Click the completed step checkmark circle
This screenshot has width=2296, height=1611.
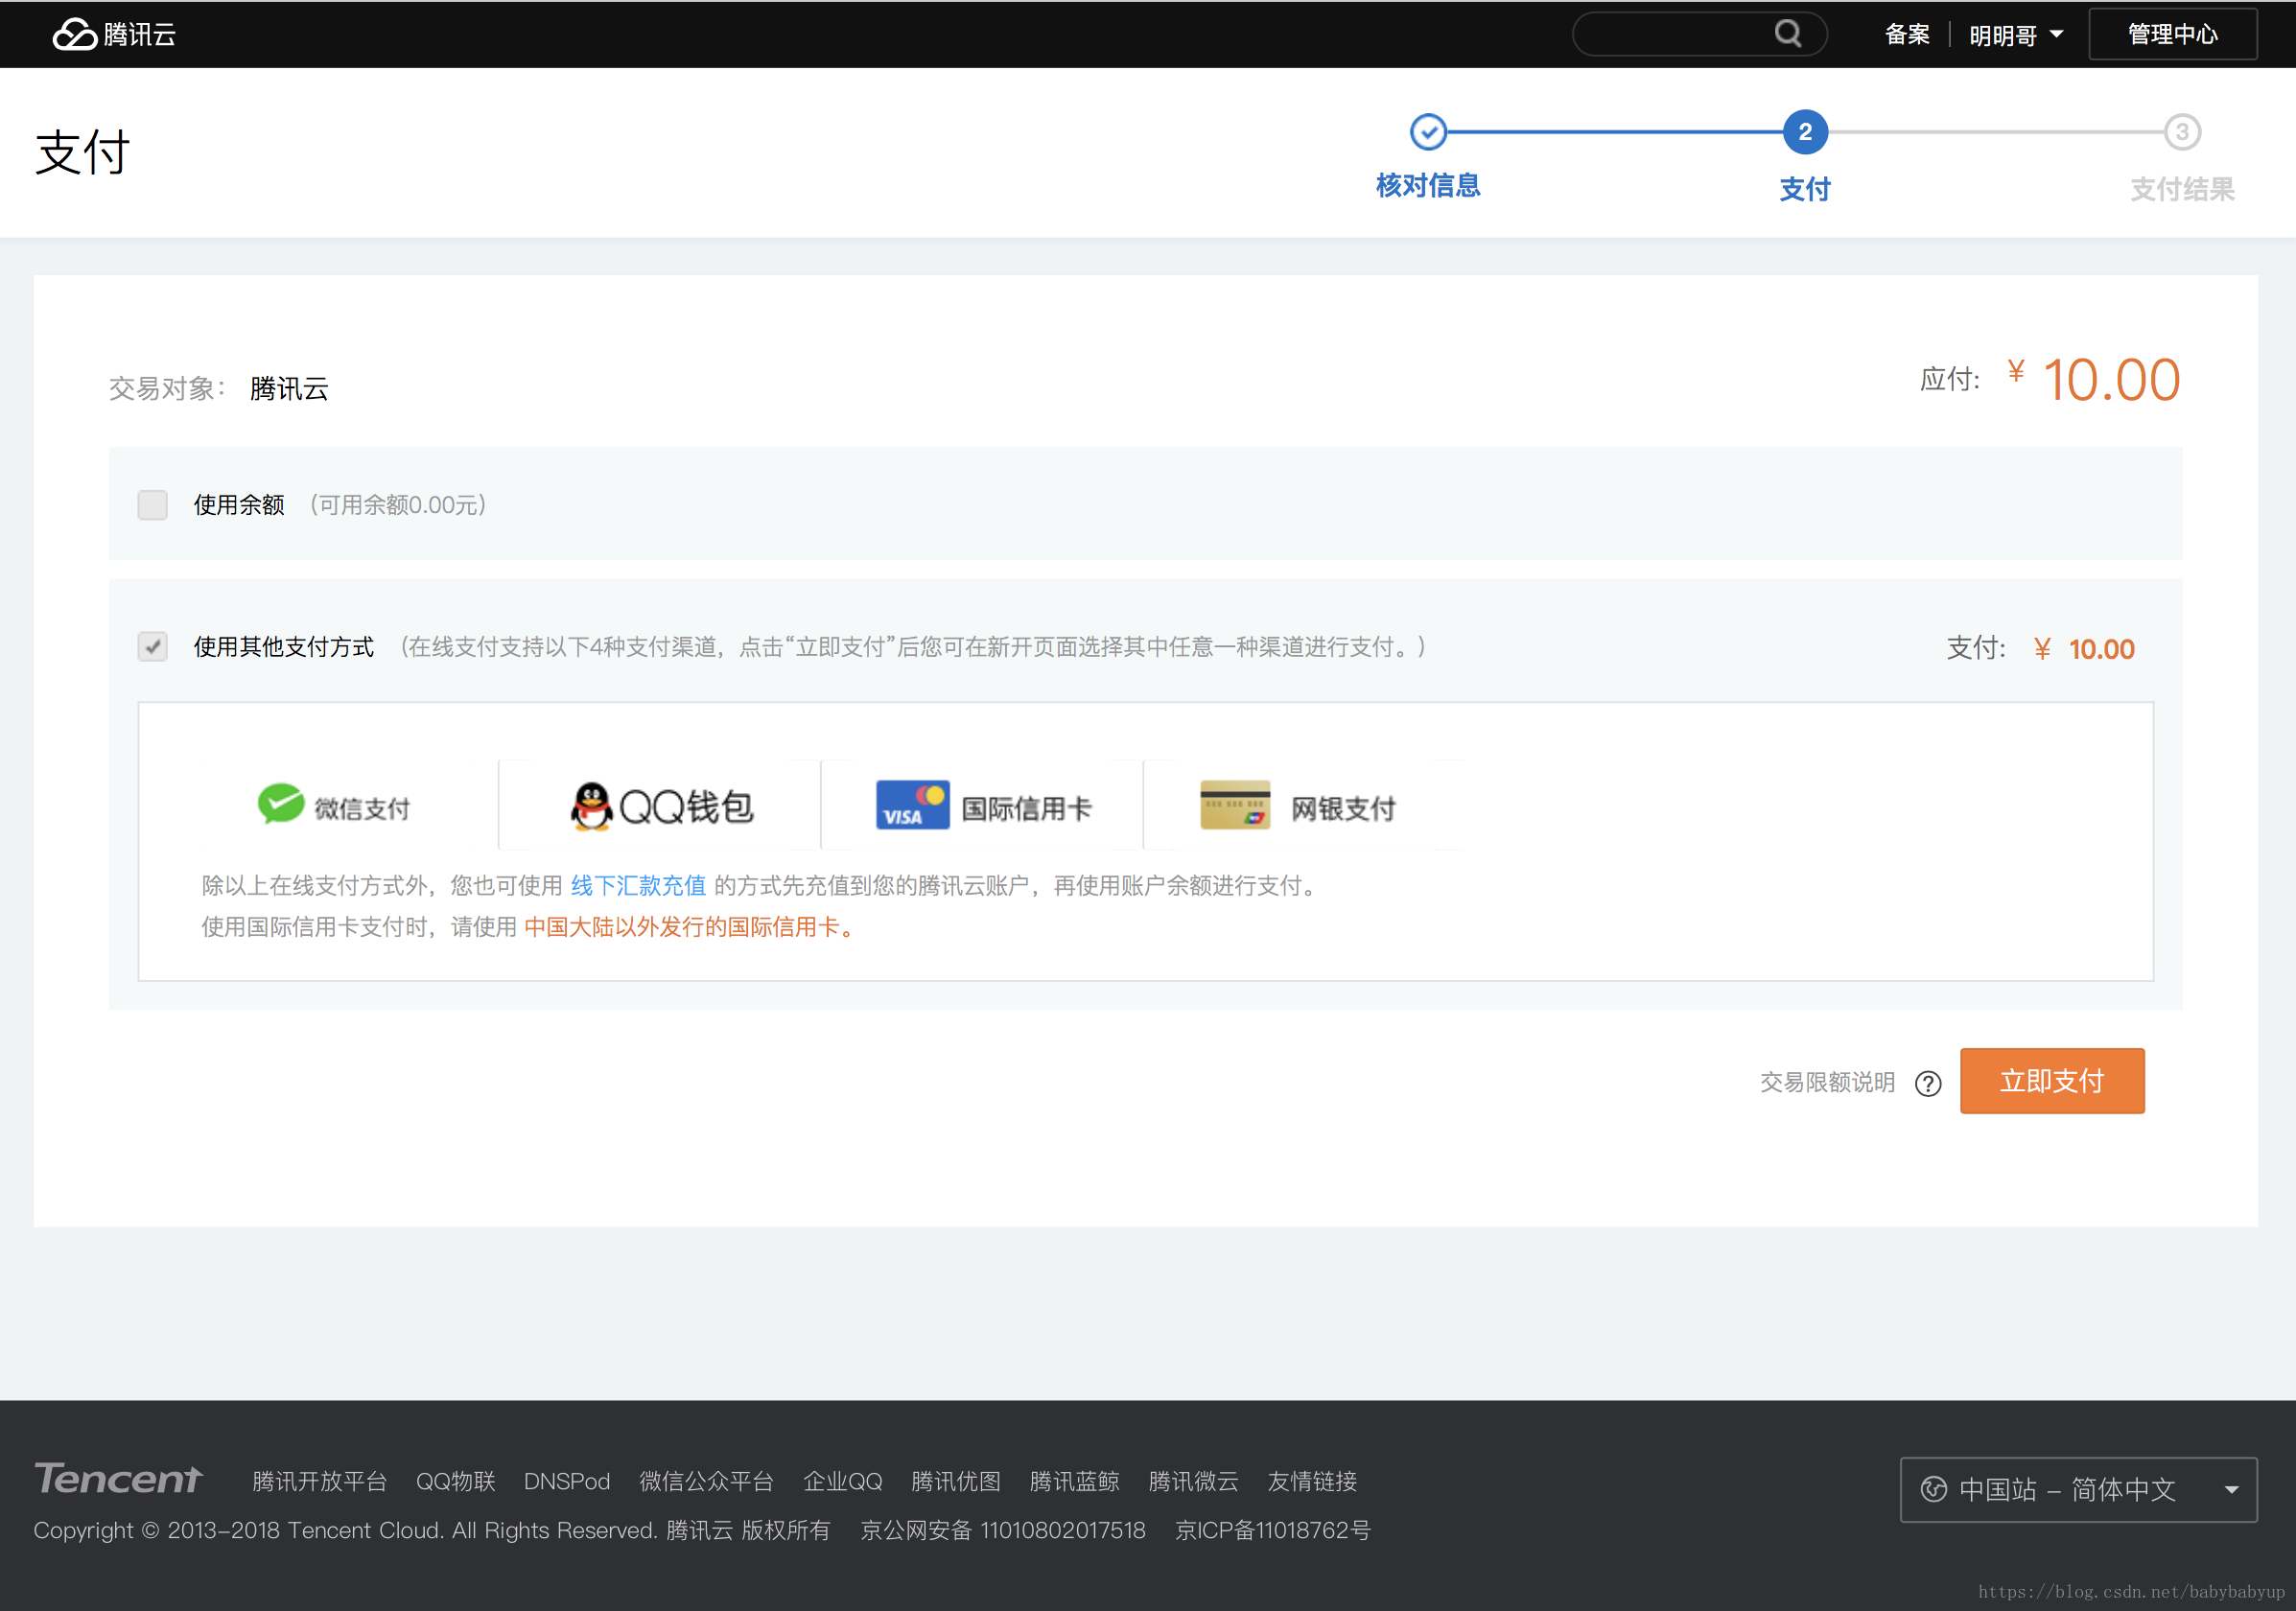(1427, 132)
